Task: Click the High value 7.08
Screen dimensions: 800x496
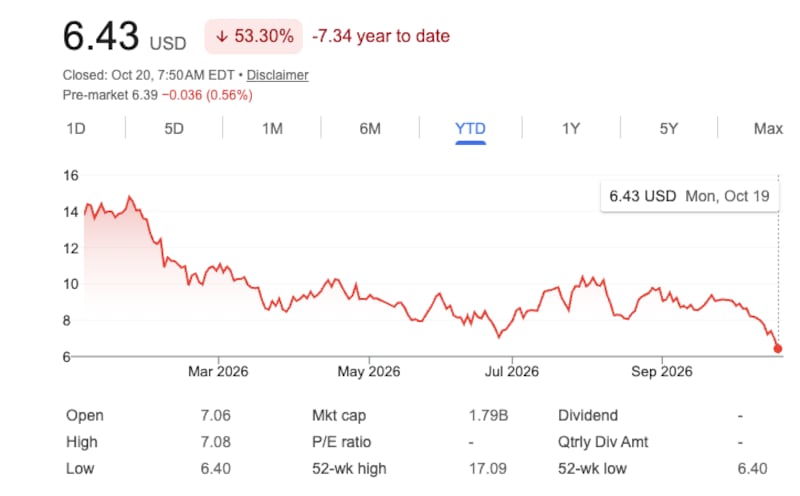Action: 215,442
